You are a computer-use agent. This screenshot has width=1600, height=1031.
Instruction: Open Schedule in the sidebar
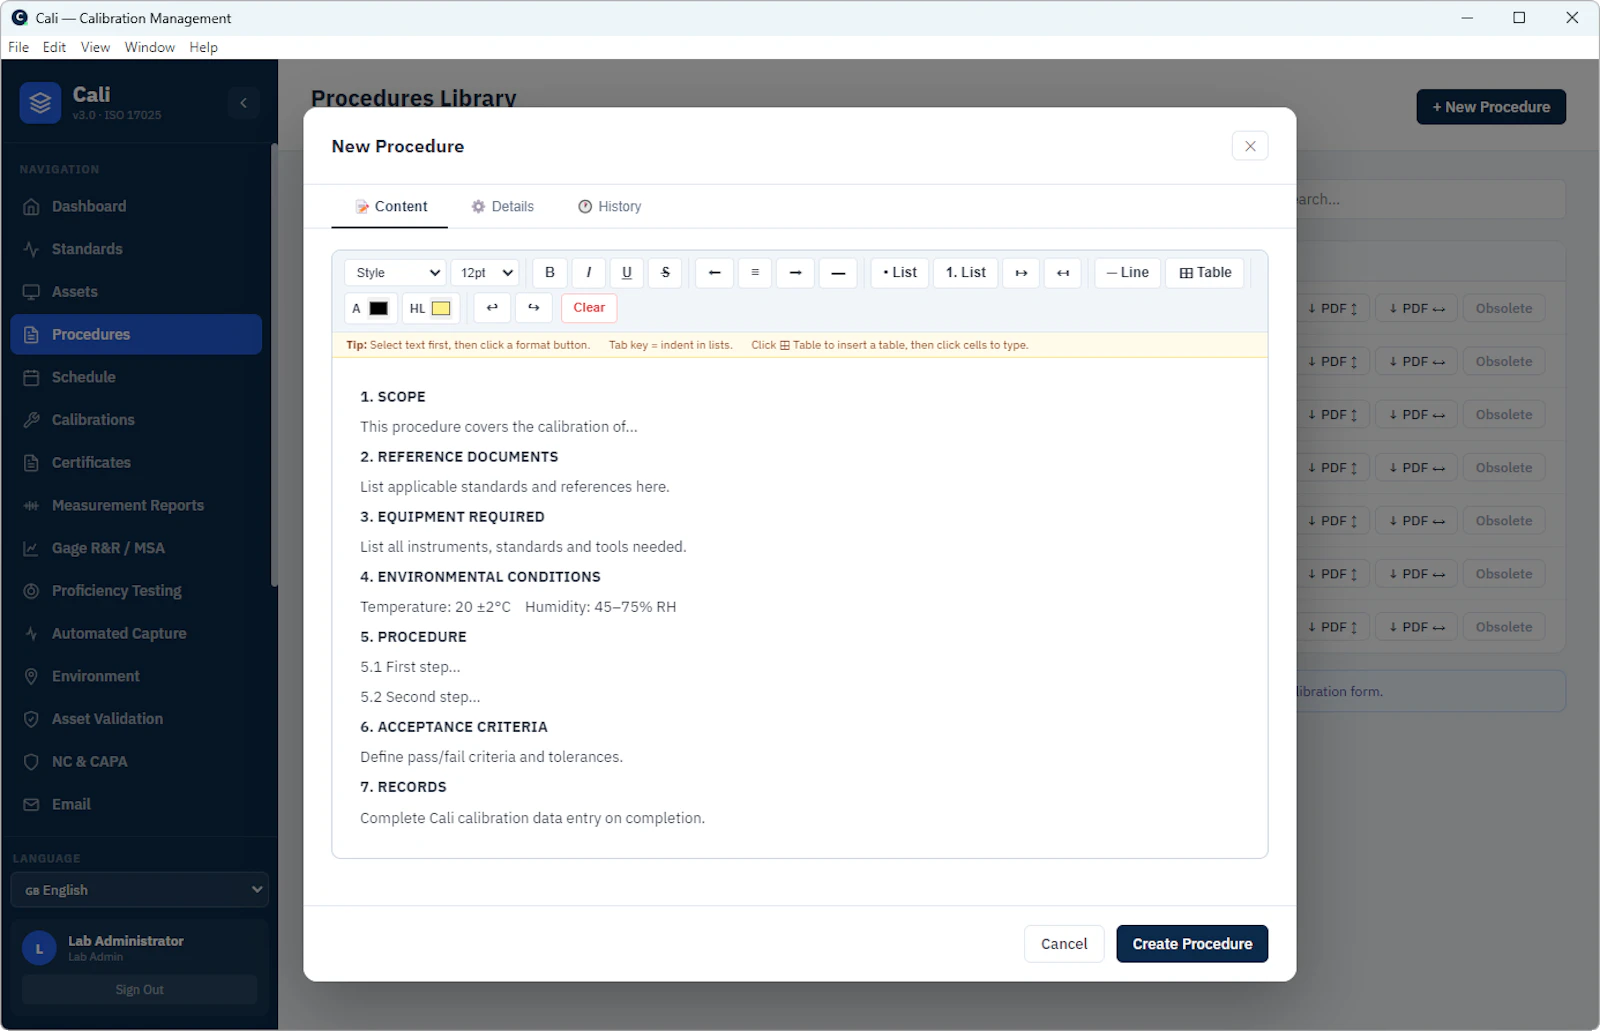tap(136, 377)
